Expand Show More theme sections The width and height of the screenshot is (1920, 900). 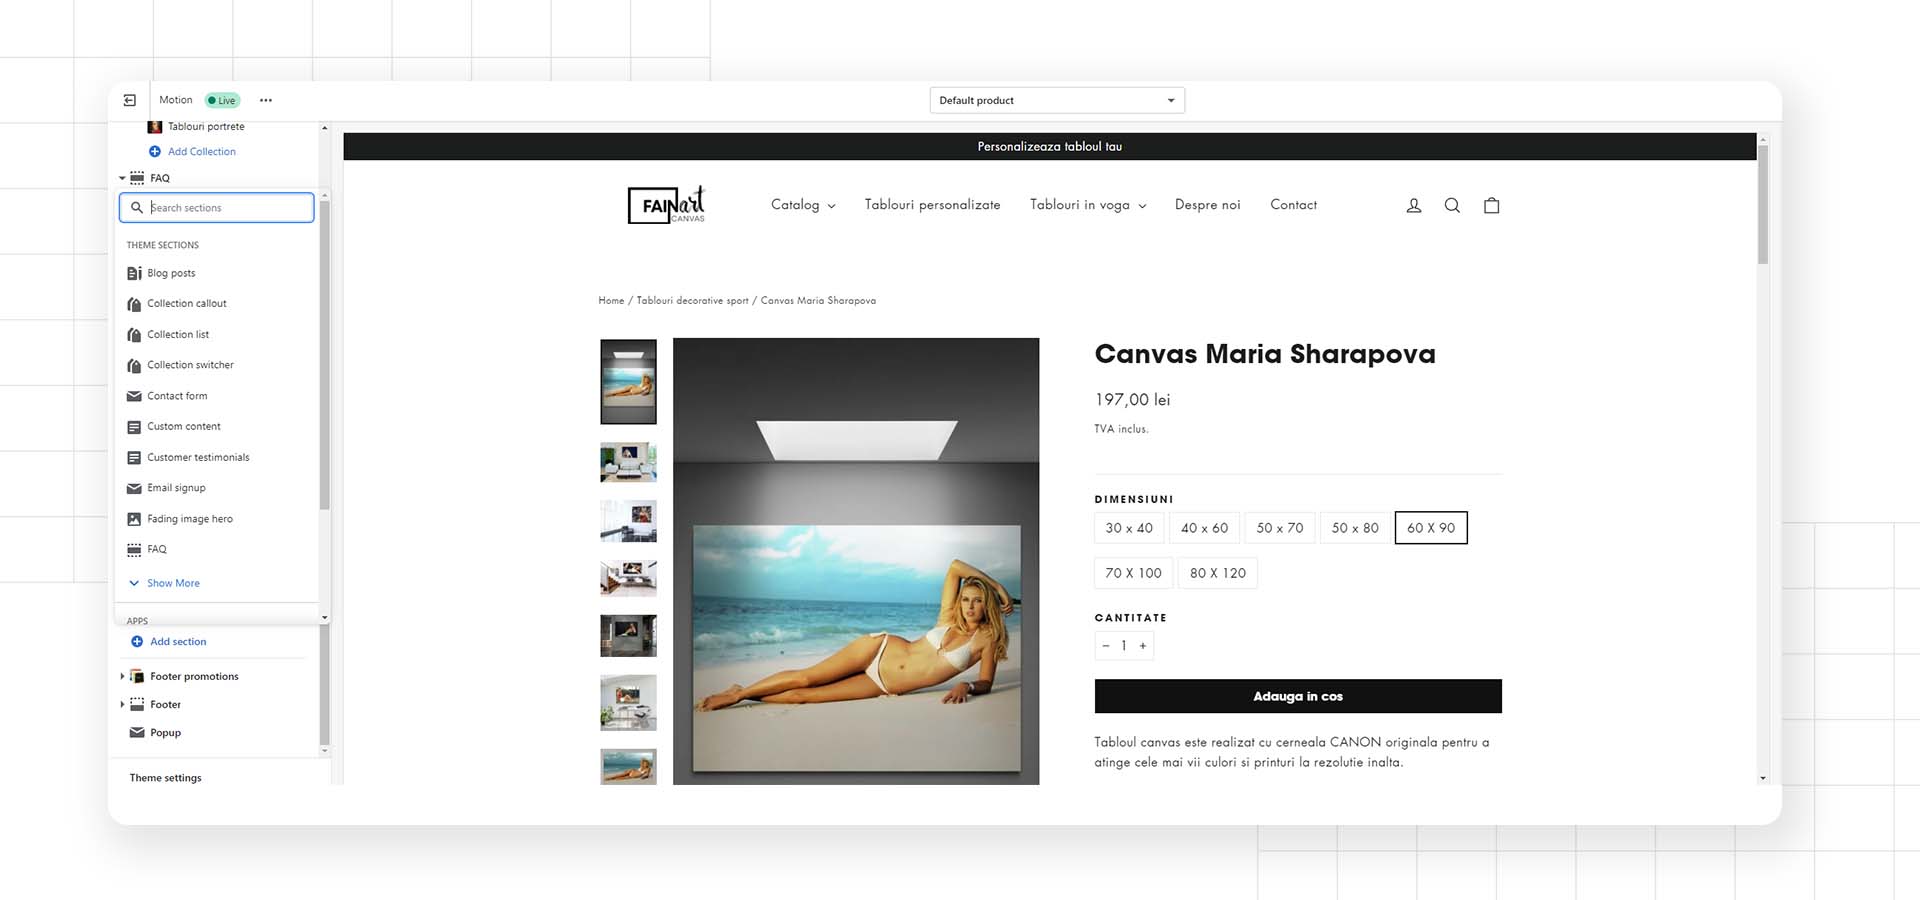(x=165, y=583)
